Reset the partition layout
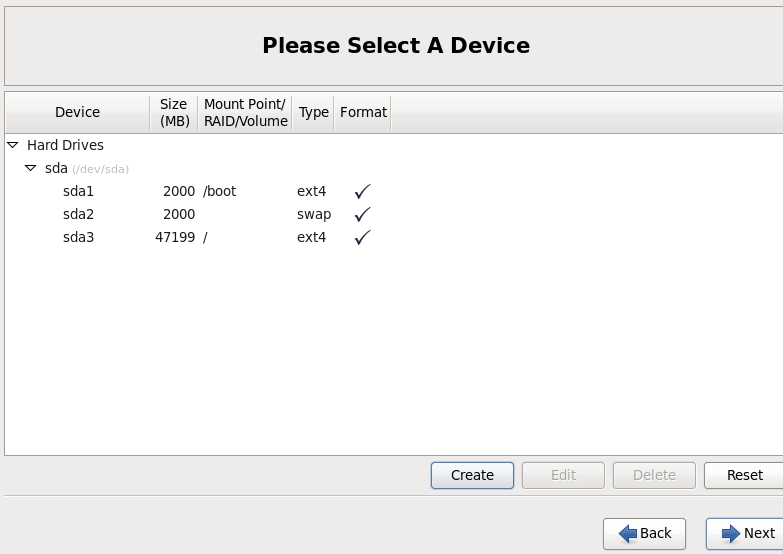Screen dimensions: 783x554 (744, 475)
